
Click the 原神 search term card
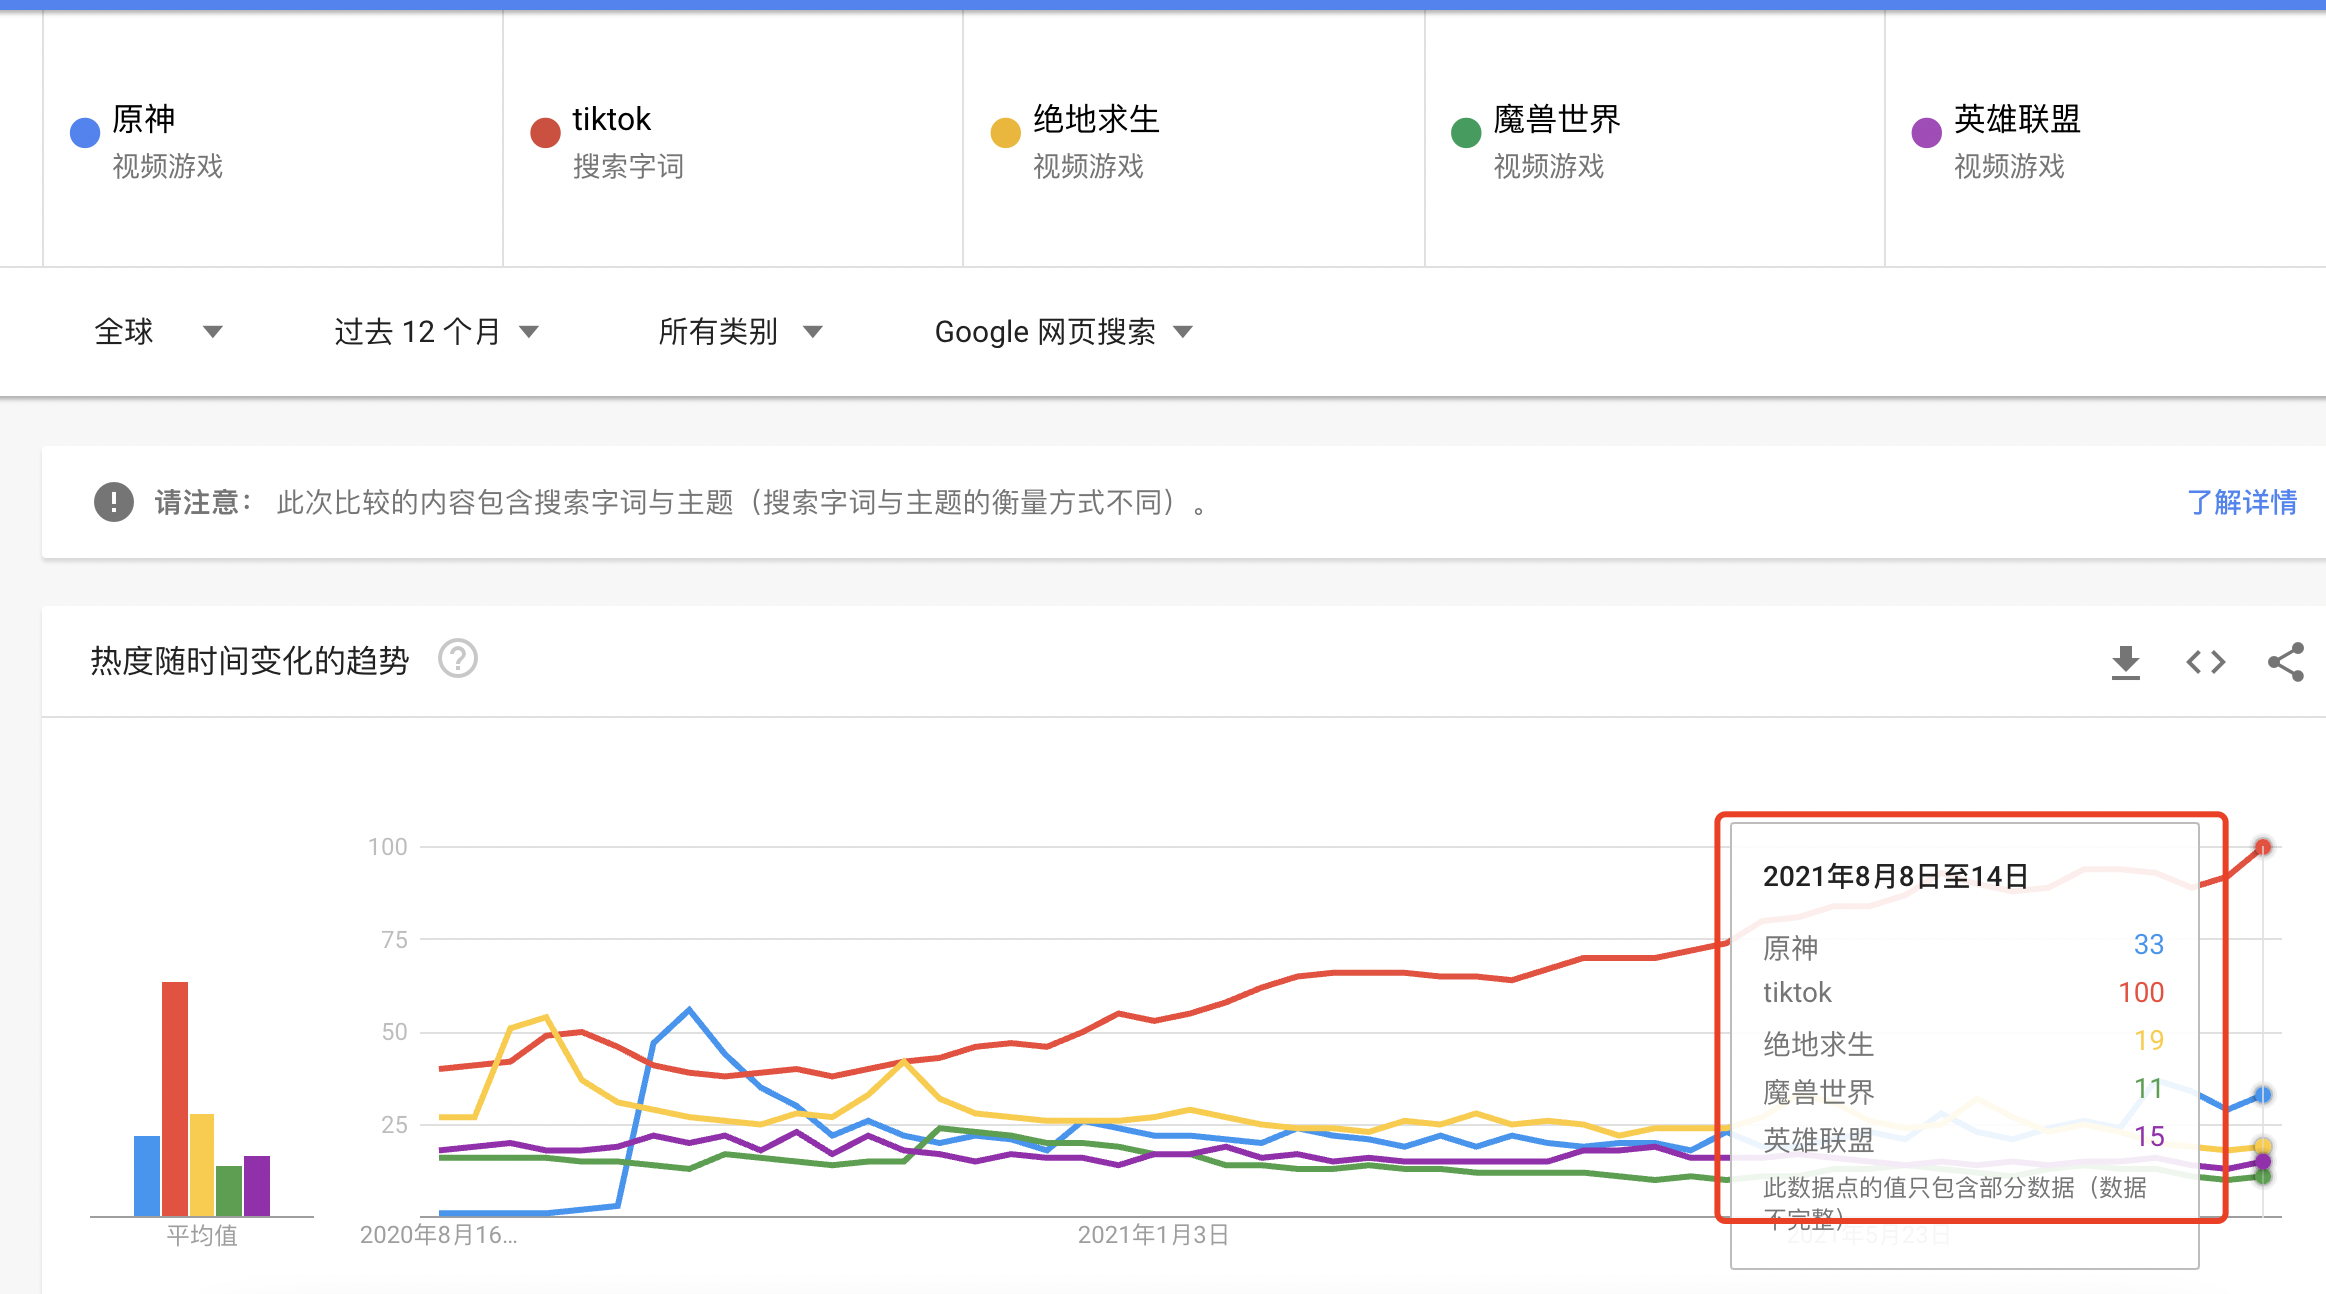coord(273,140)
